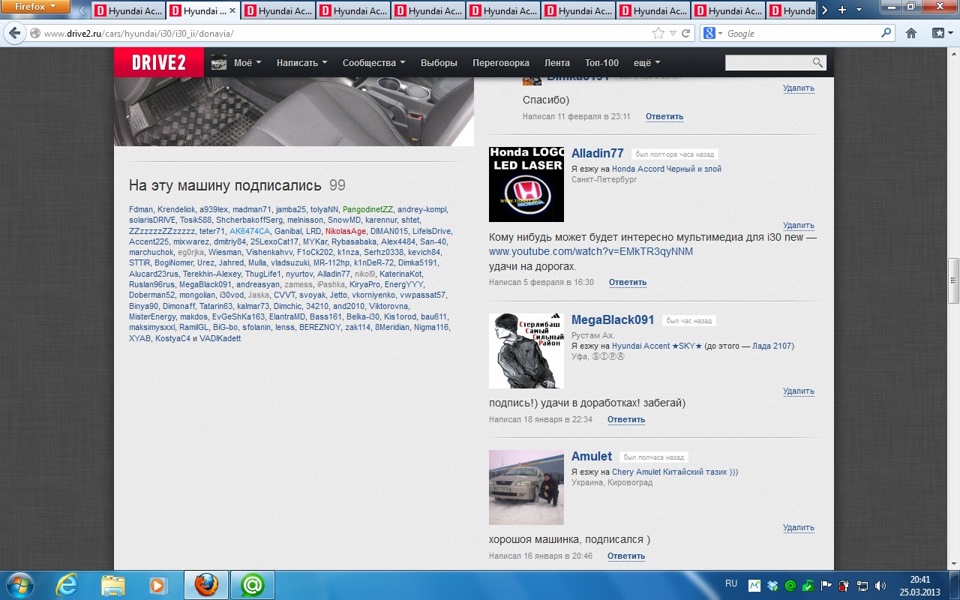Click subscriber PangodinetZZ
Image resolution: width=960 pixels, height=600 pixels.
(x=368, y=209)
